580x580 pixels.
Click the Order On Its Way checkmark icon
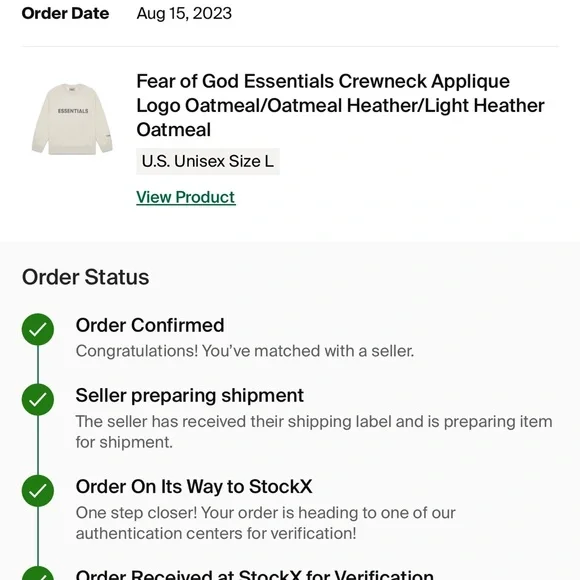38,490
